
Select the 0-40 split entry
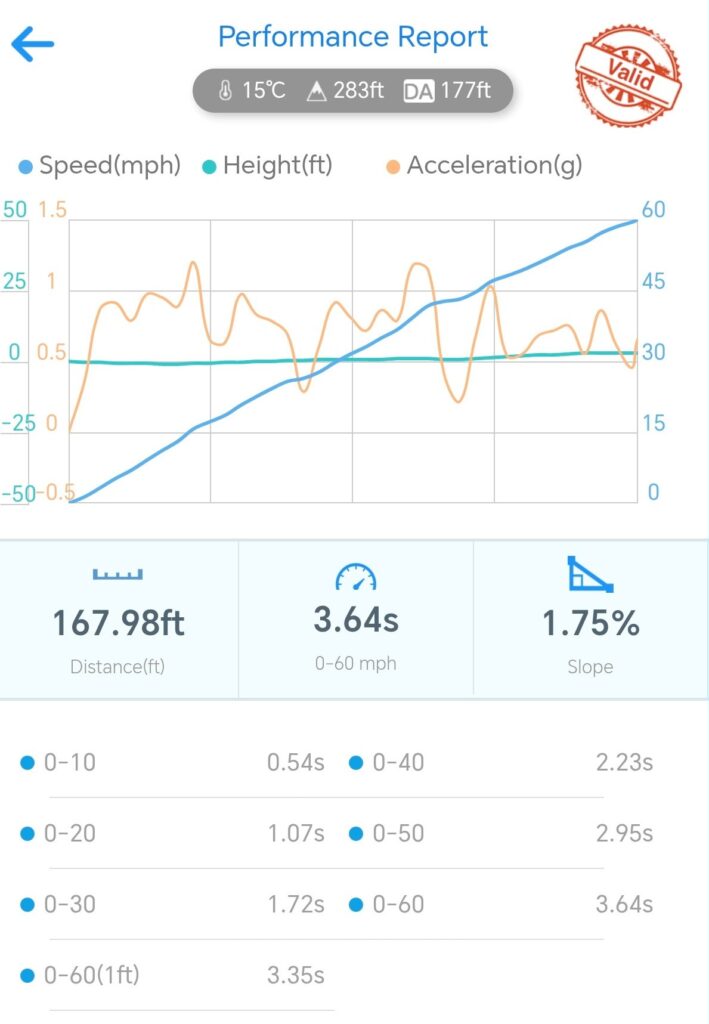click(x=500, y=763)
